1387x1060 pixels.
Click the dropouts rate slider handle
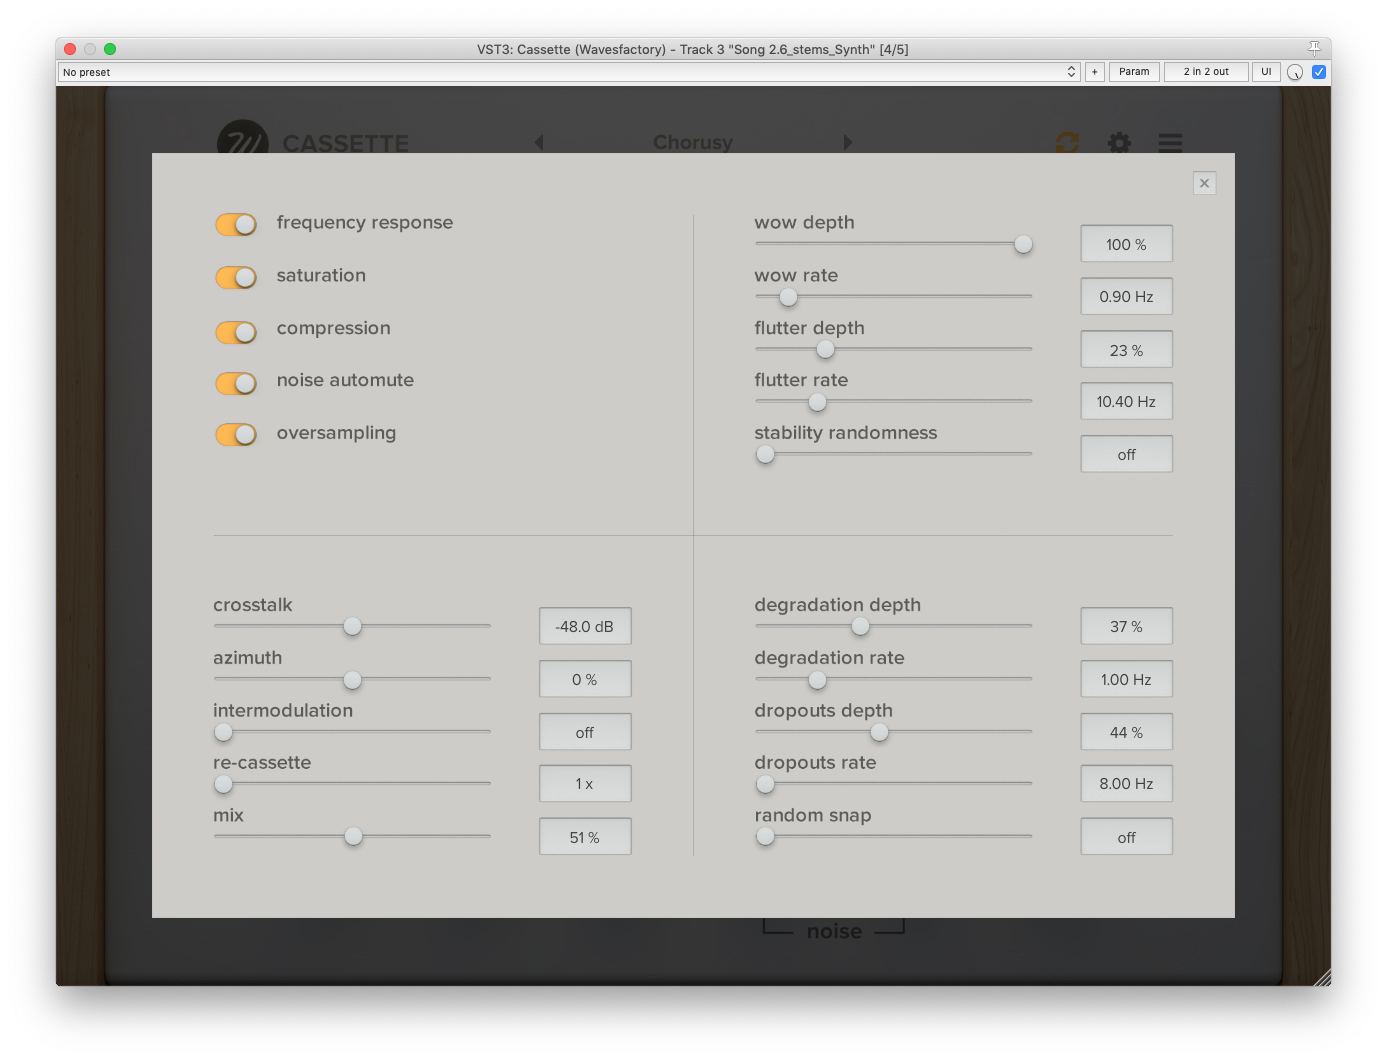765,784
